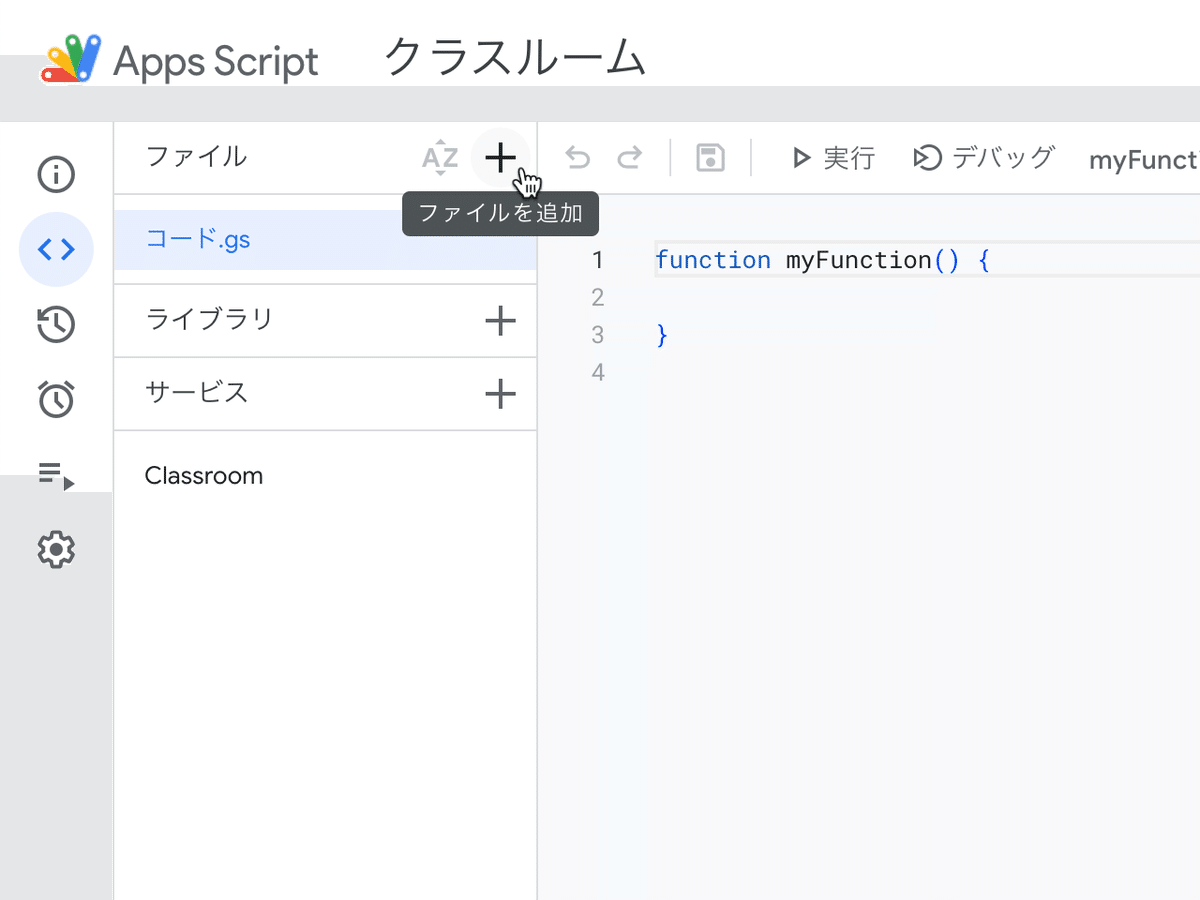
Task: Open the myFunction selector dropdown
Action: (1144, 160)
